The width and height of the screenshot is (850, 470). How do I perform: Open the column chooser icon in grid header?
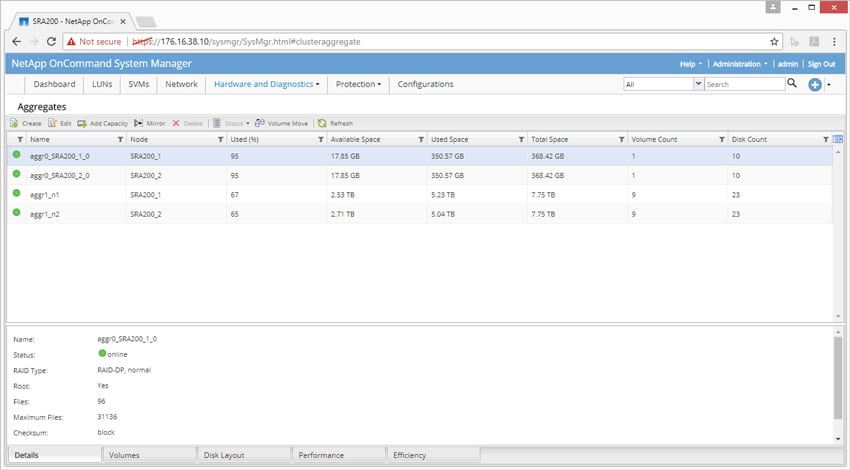[838, 139]
